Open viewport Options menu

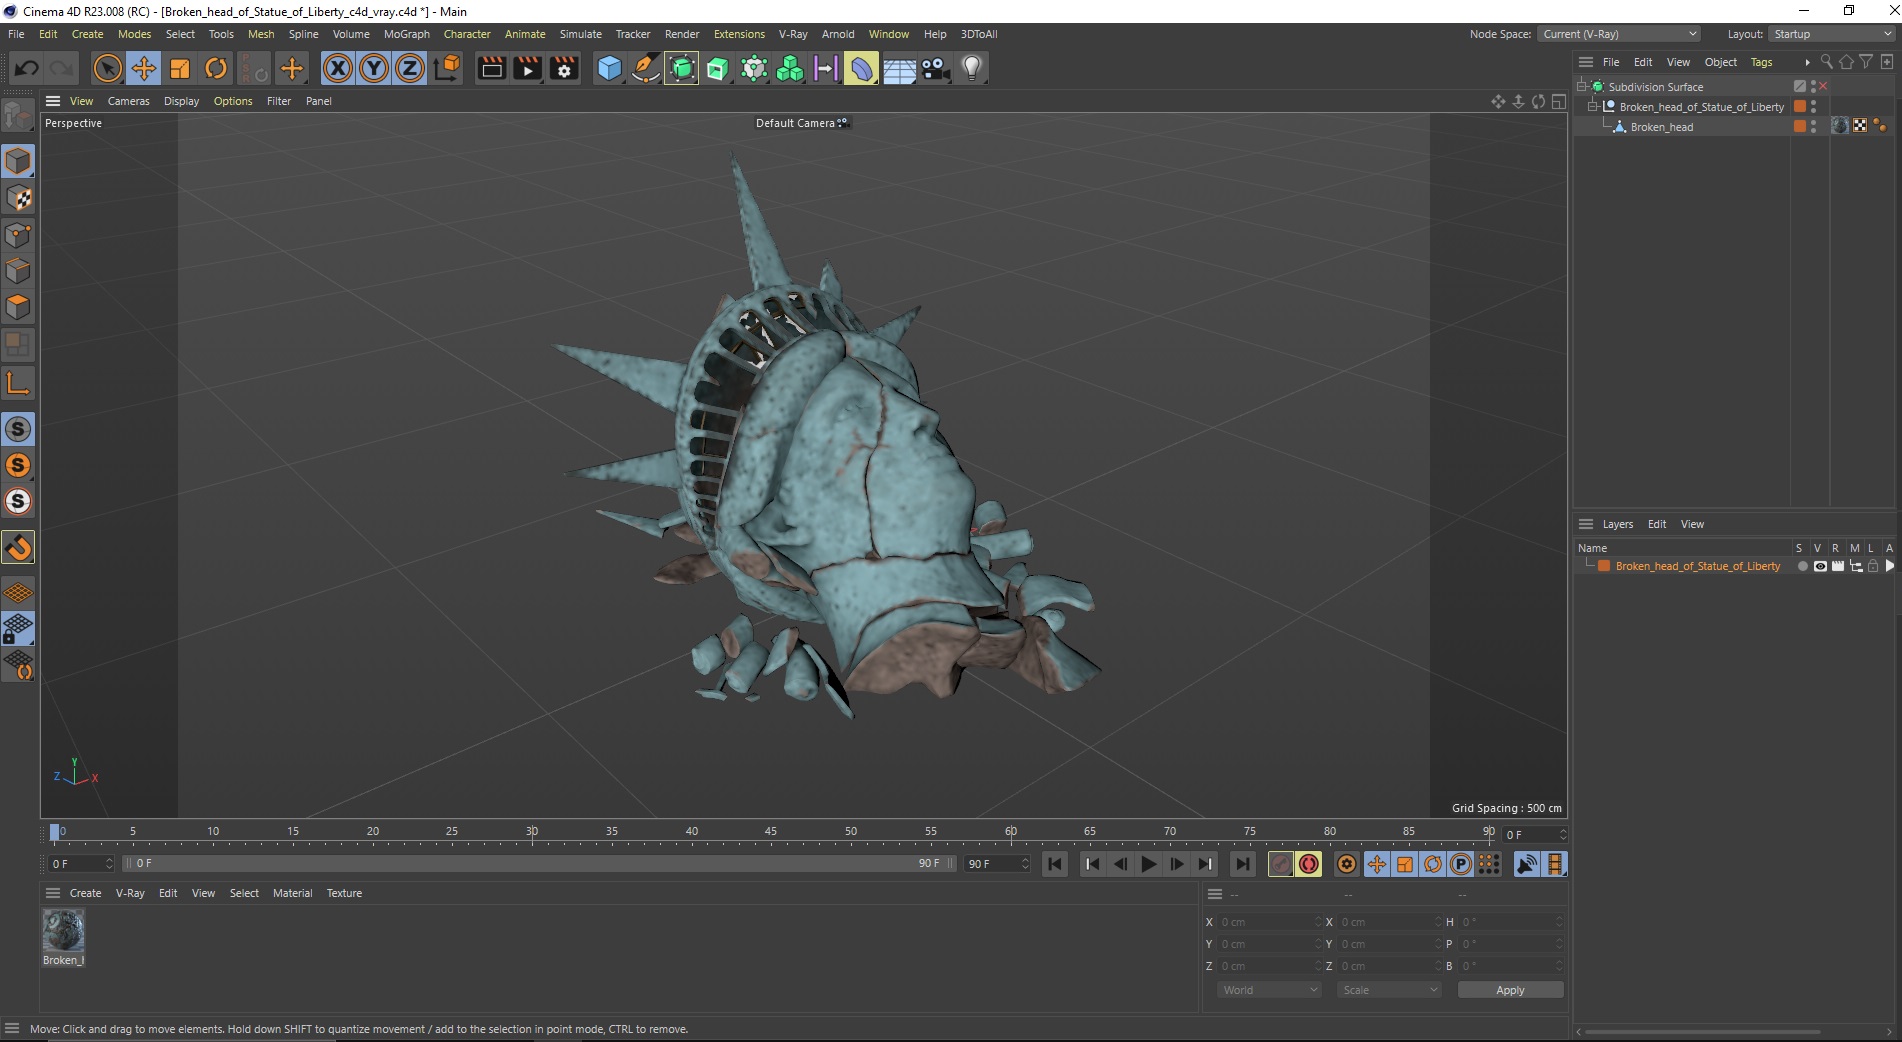tap(233, 101)
